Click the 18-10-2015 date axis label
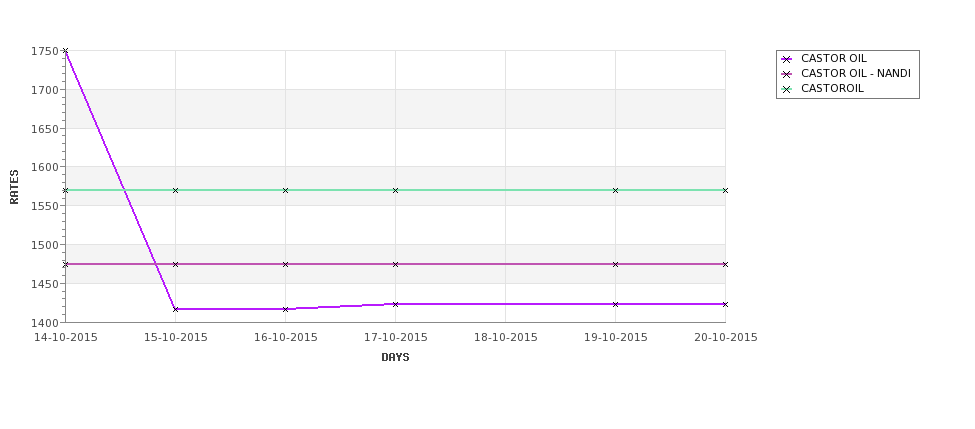Viewport: 975px width, 429px height. pyautogui.click(x=506, y=338)
